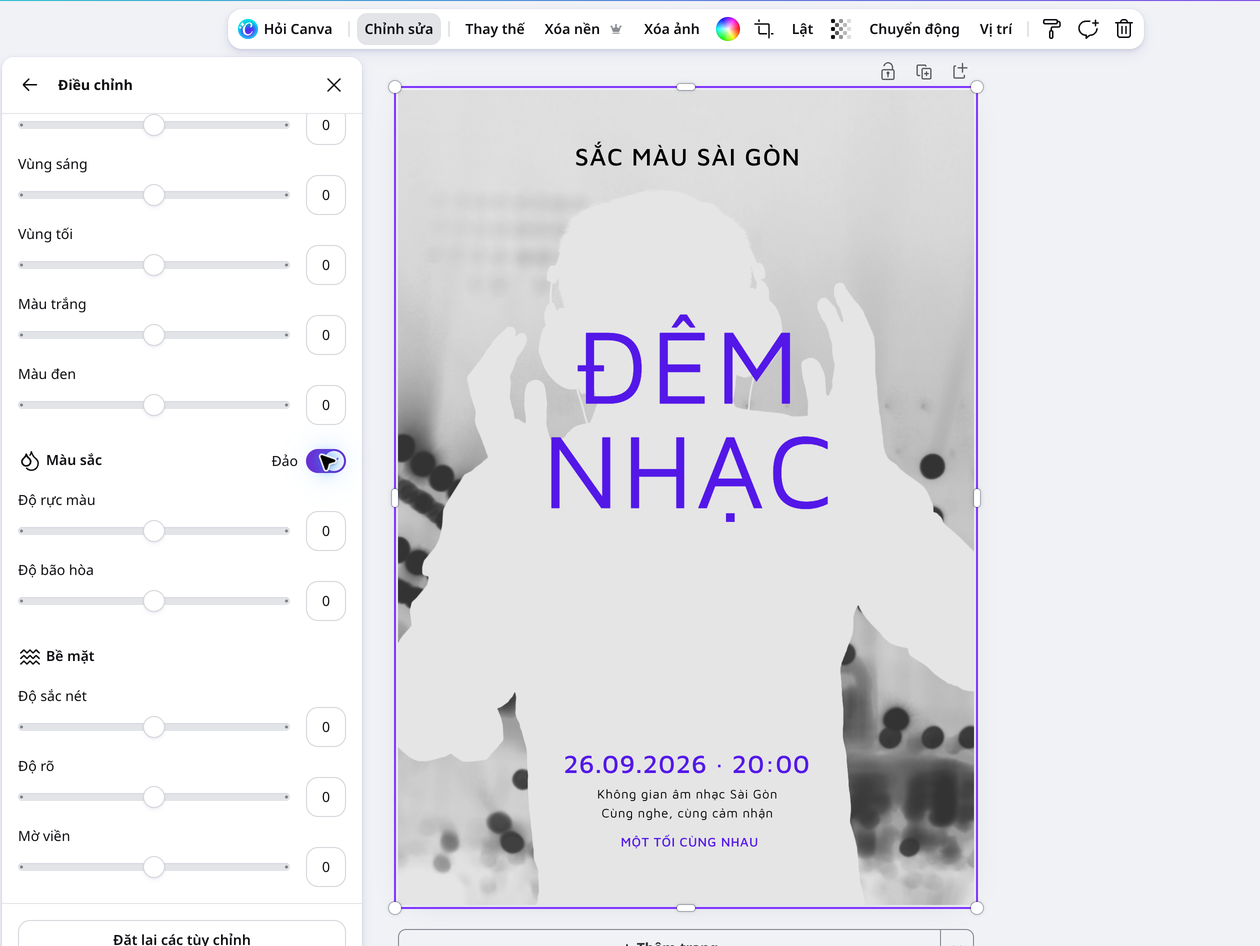Click the Vùng tối value field
Image resolution: width=1260 pixels, height=946 pixels.
[x=326, y=265]
